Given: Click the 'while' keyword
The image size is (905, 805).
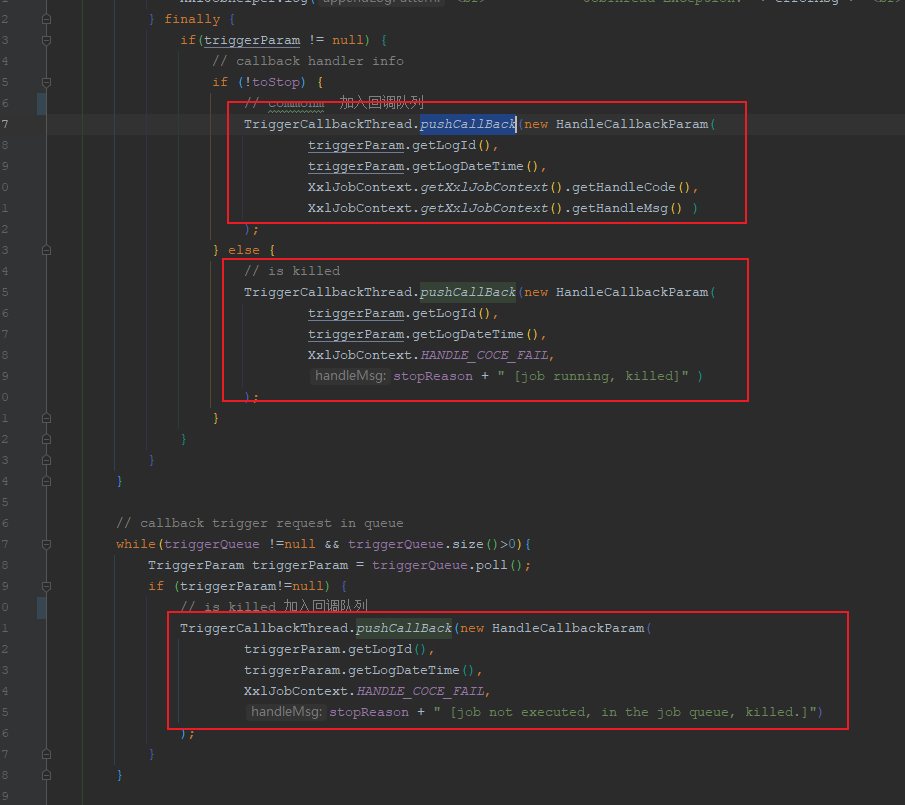Looking at the screenshot, I should pos(136,544).
